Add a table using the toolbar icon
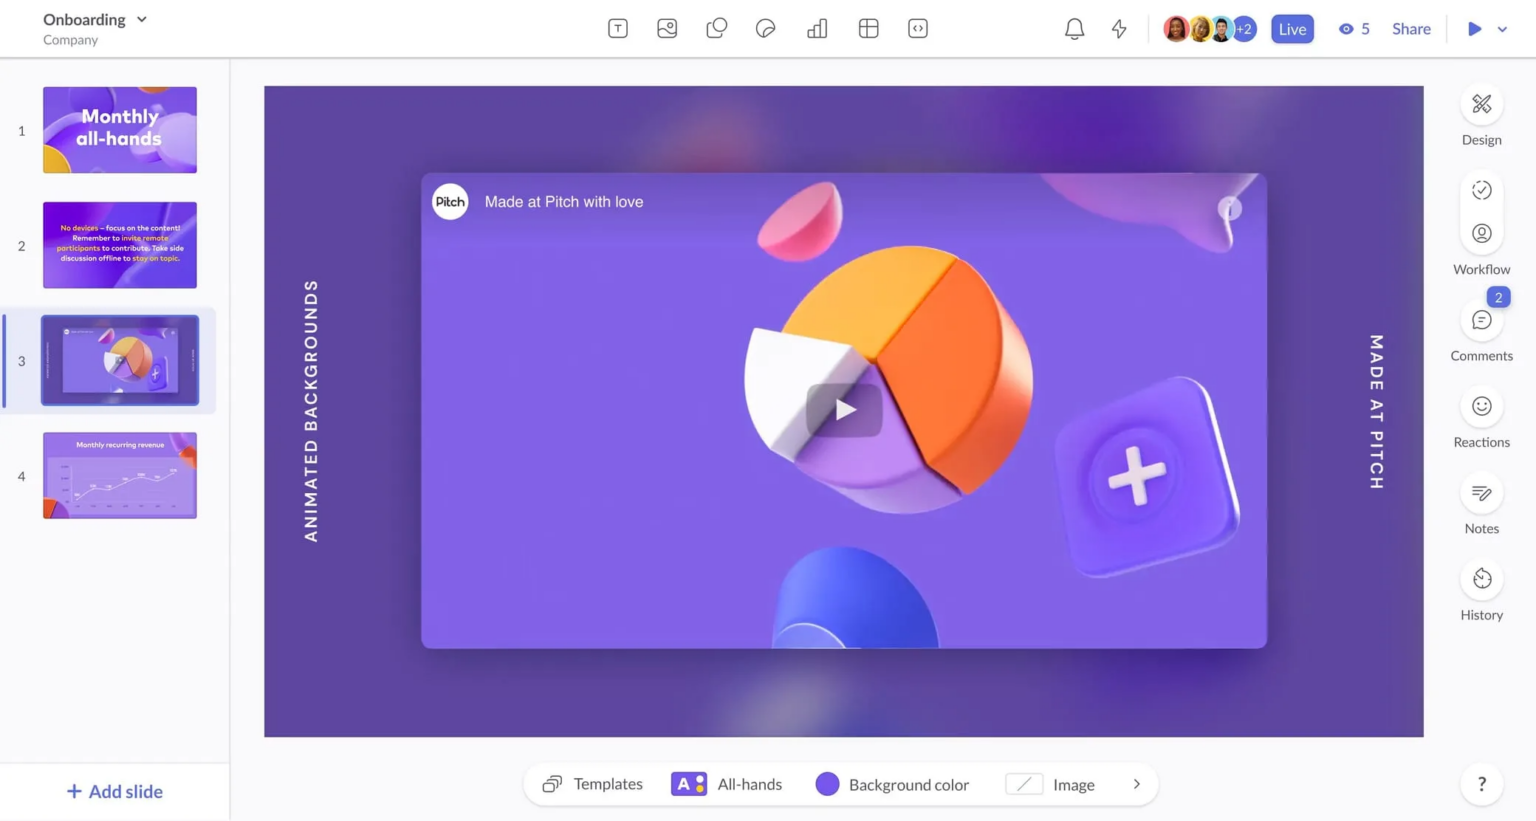Screen dimensions: 1536x821 point(868,28)
